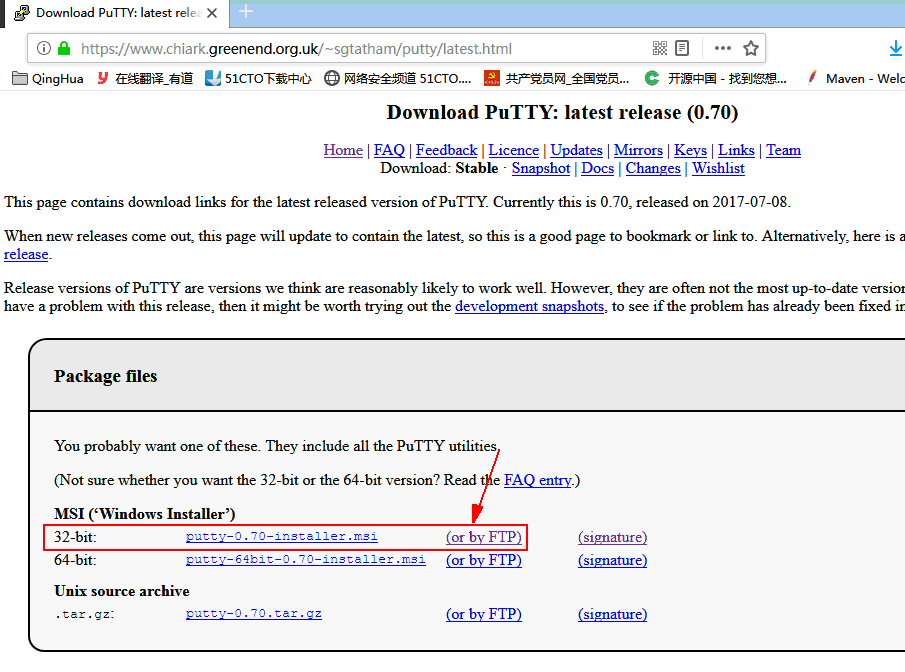
Task: Open the 51CTO下载中心 bookmark
Action: pyautogui.click(x=258, y=79)
